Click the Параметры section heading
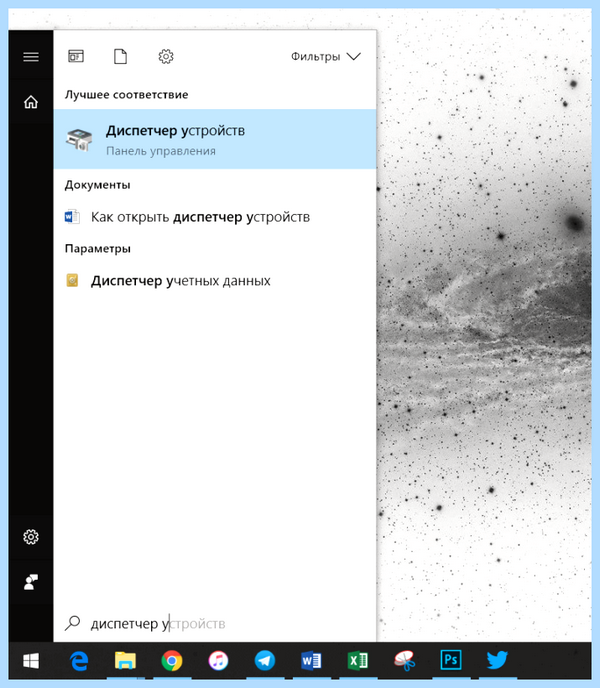Image resolution: width=600 pixels, height=688 pixels. 98,249
